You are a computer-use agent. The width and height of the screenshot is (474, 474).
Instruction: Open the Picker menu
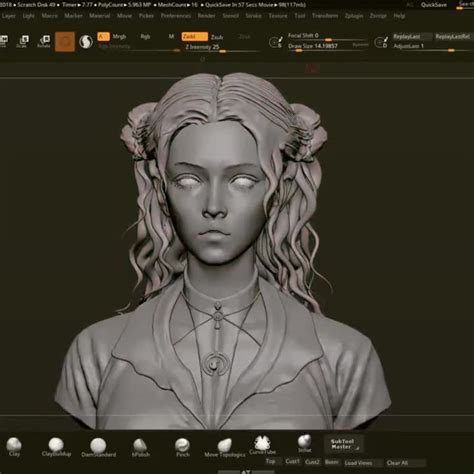coord(146,16)
